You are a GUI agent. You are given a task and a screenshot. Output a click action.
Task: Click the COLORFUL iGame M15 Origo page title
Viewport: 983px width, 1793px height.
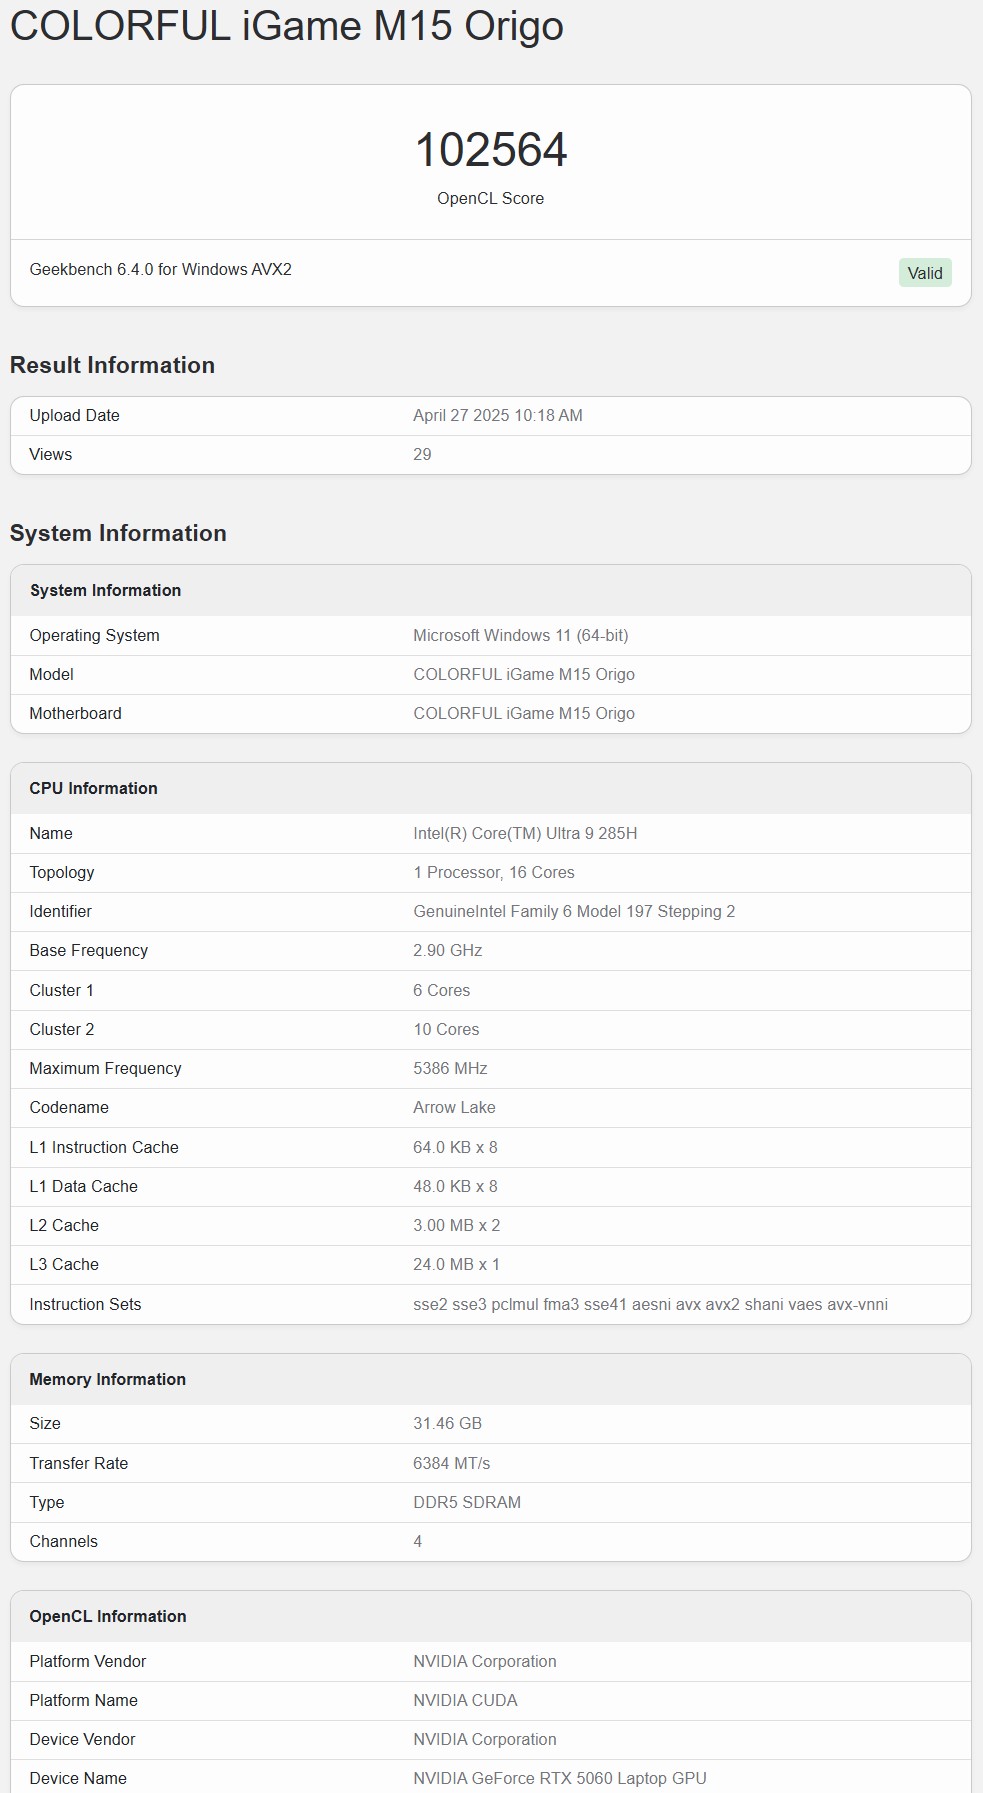tap(287, 26)
